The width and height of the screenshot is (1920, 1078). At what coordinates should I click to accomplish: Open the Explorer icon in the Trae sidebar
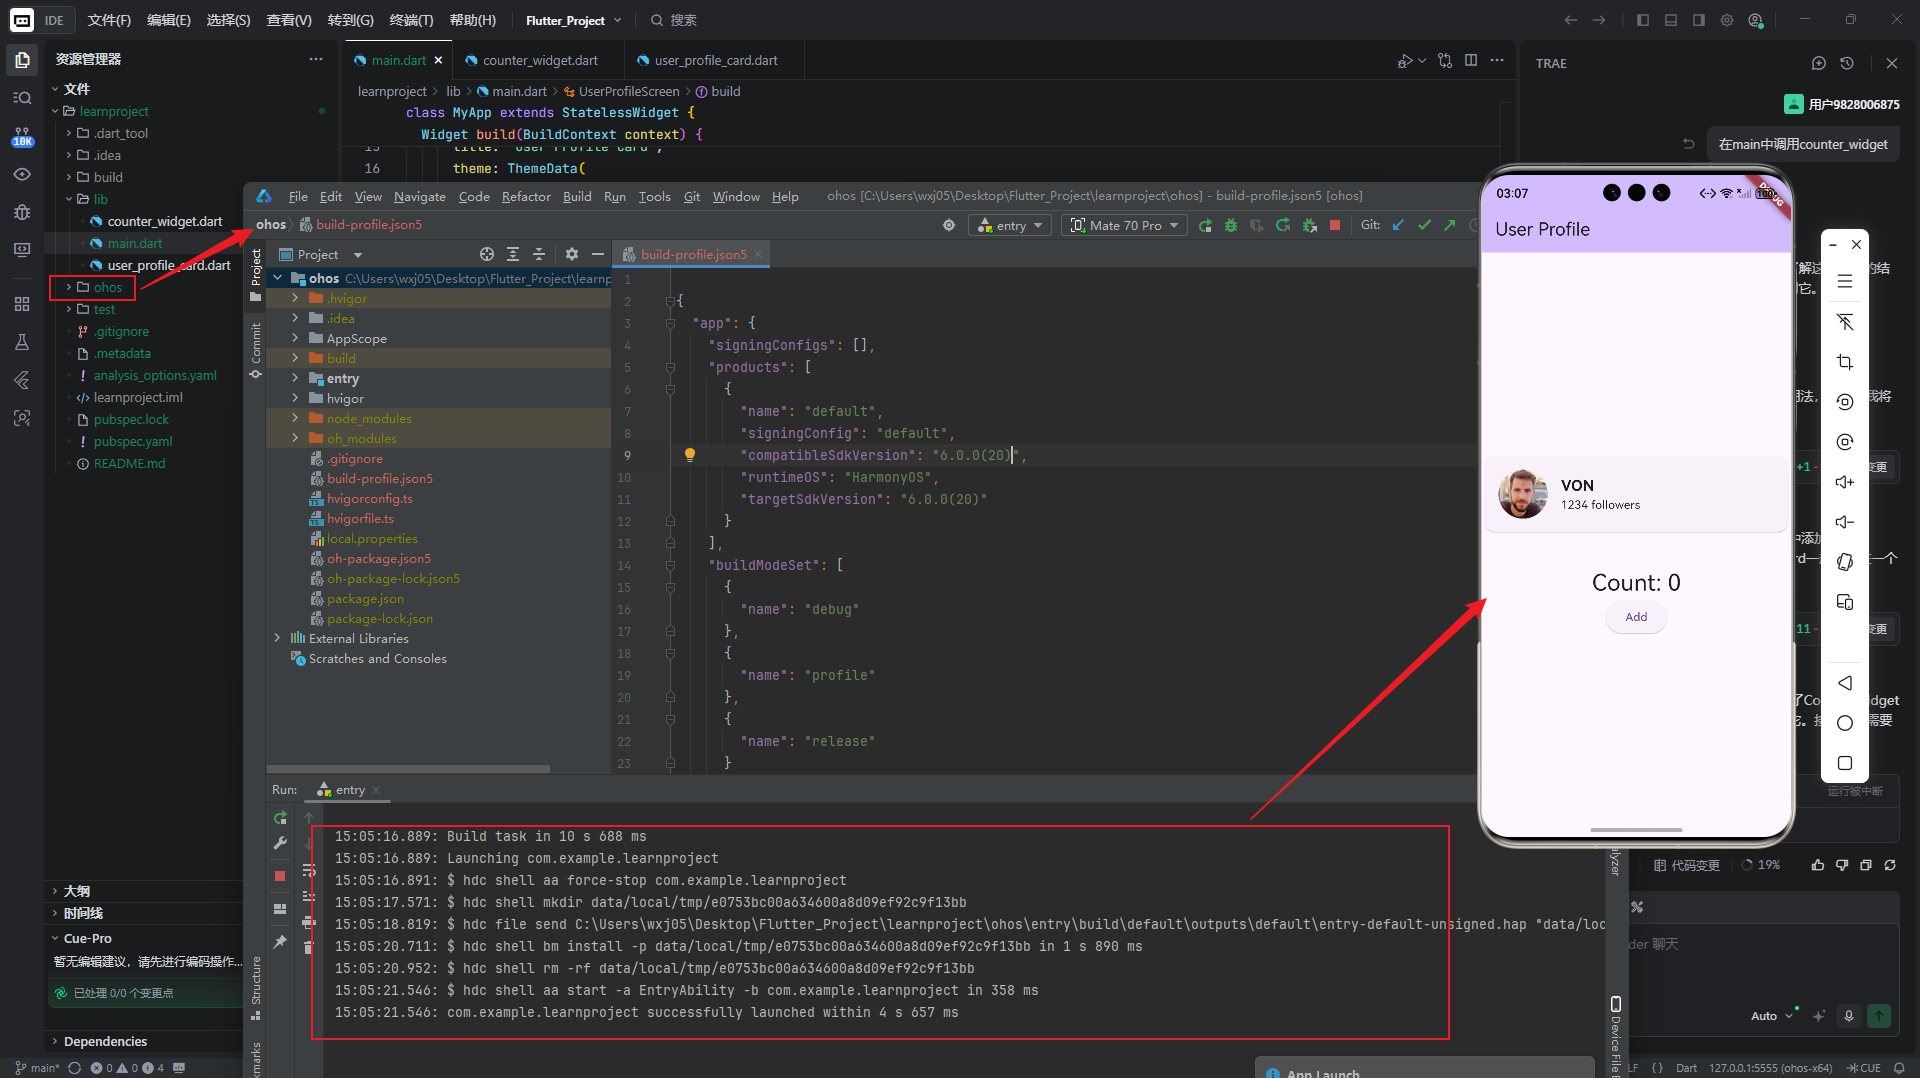click(x=22, y=60)
